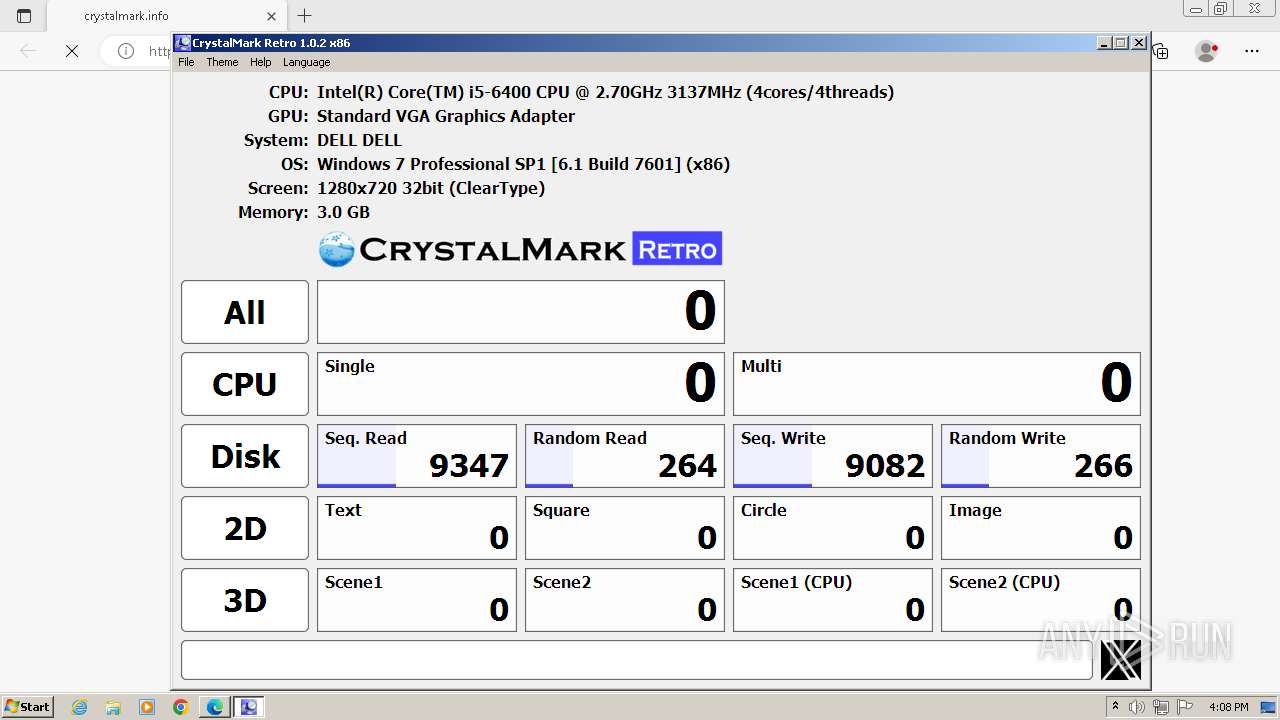Open Windows Media Player from taskbar
The height and width of the screenshot is (720, 1280).
click(147, 707)
